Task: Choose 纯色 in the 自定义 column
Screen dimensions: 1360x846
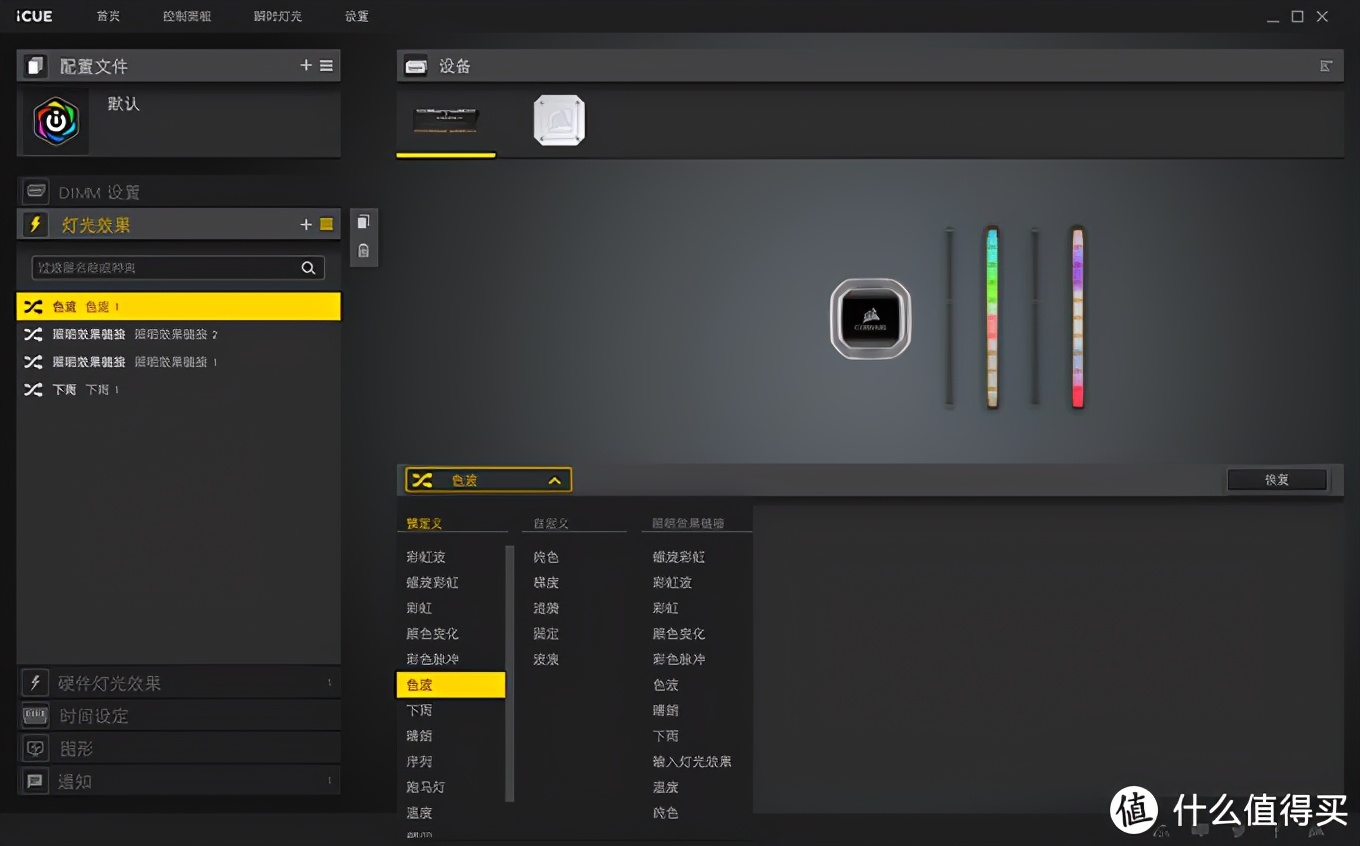Action: click(x=546, y=557)
